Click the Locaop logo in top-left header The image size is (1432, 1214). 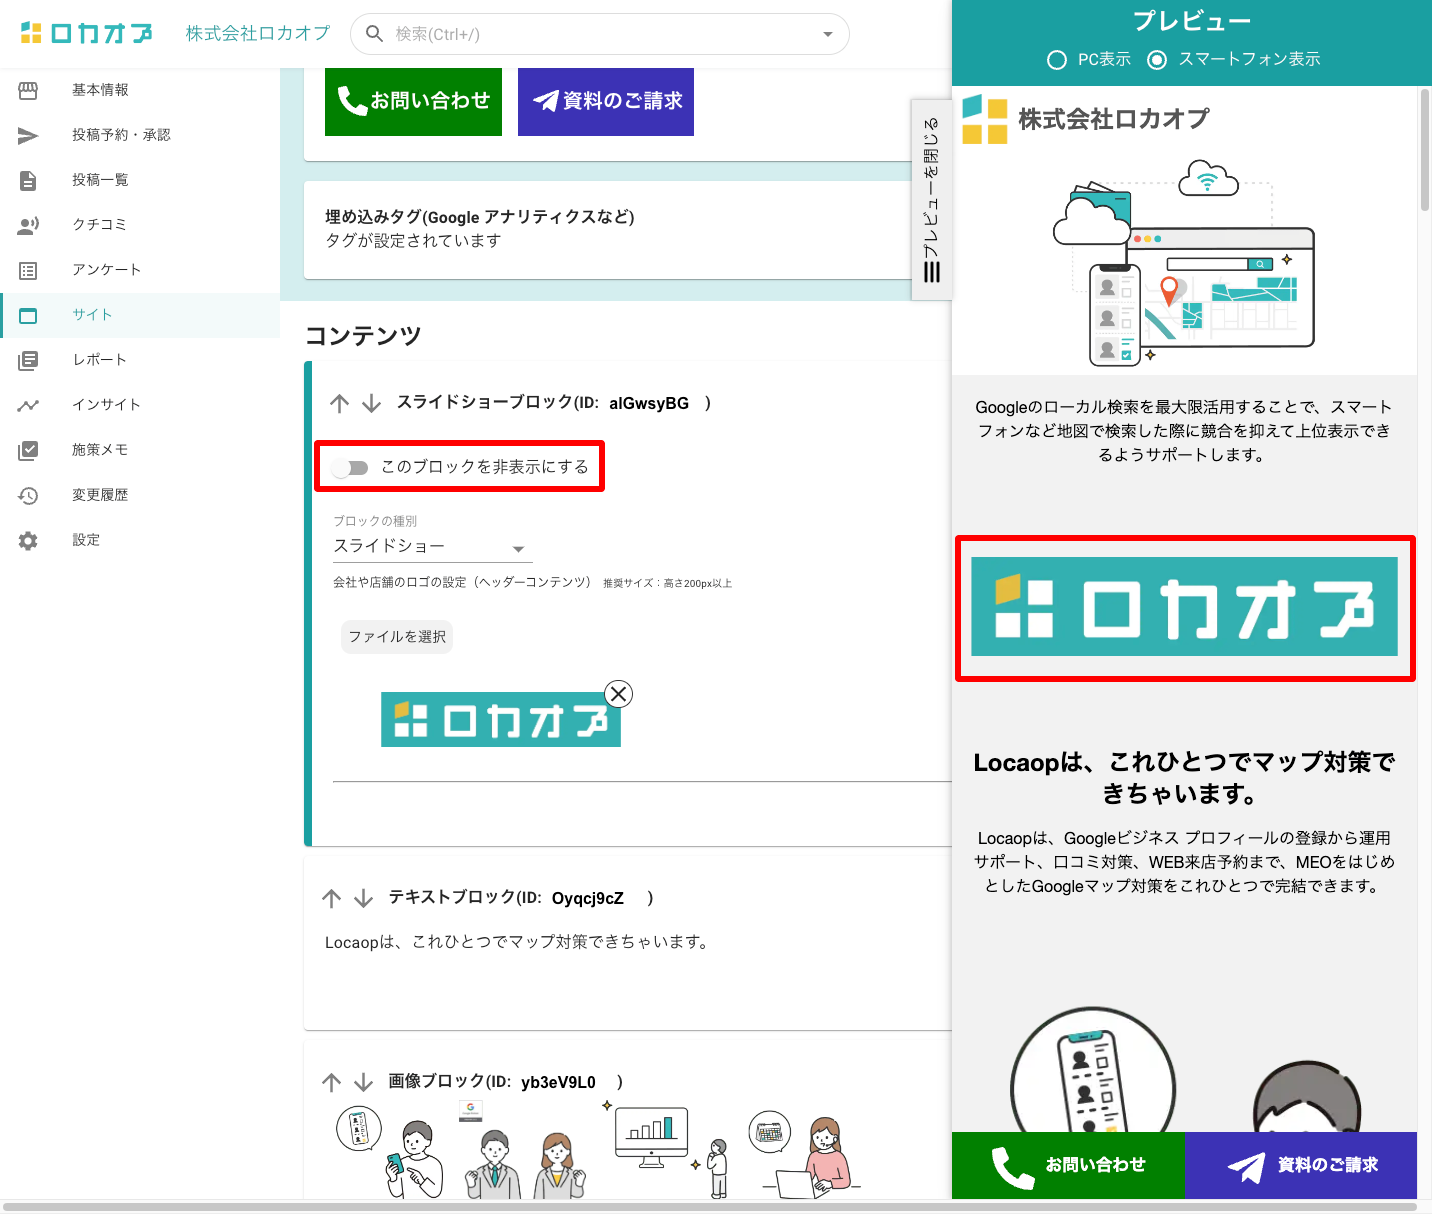click(86, 34)
